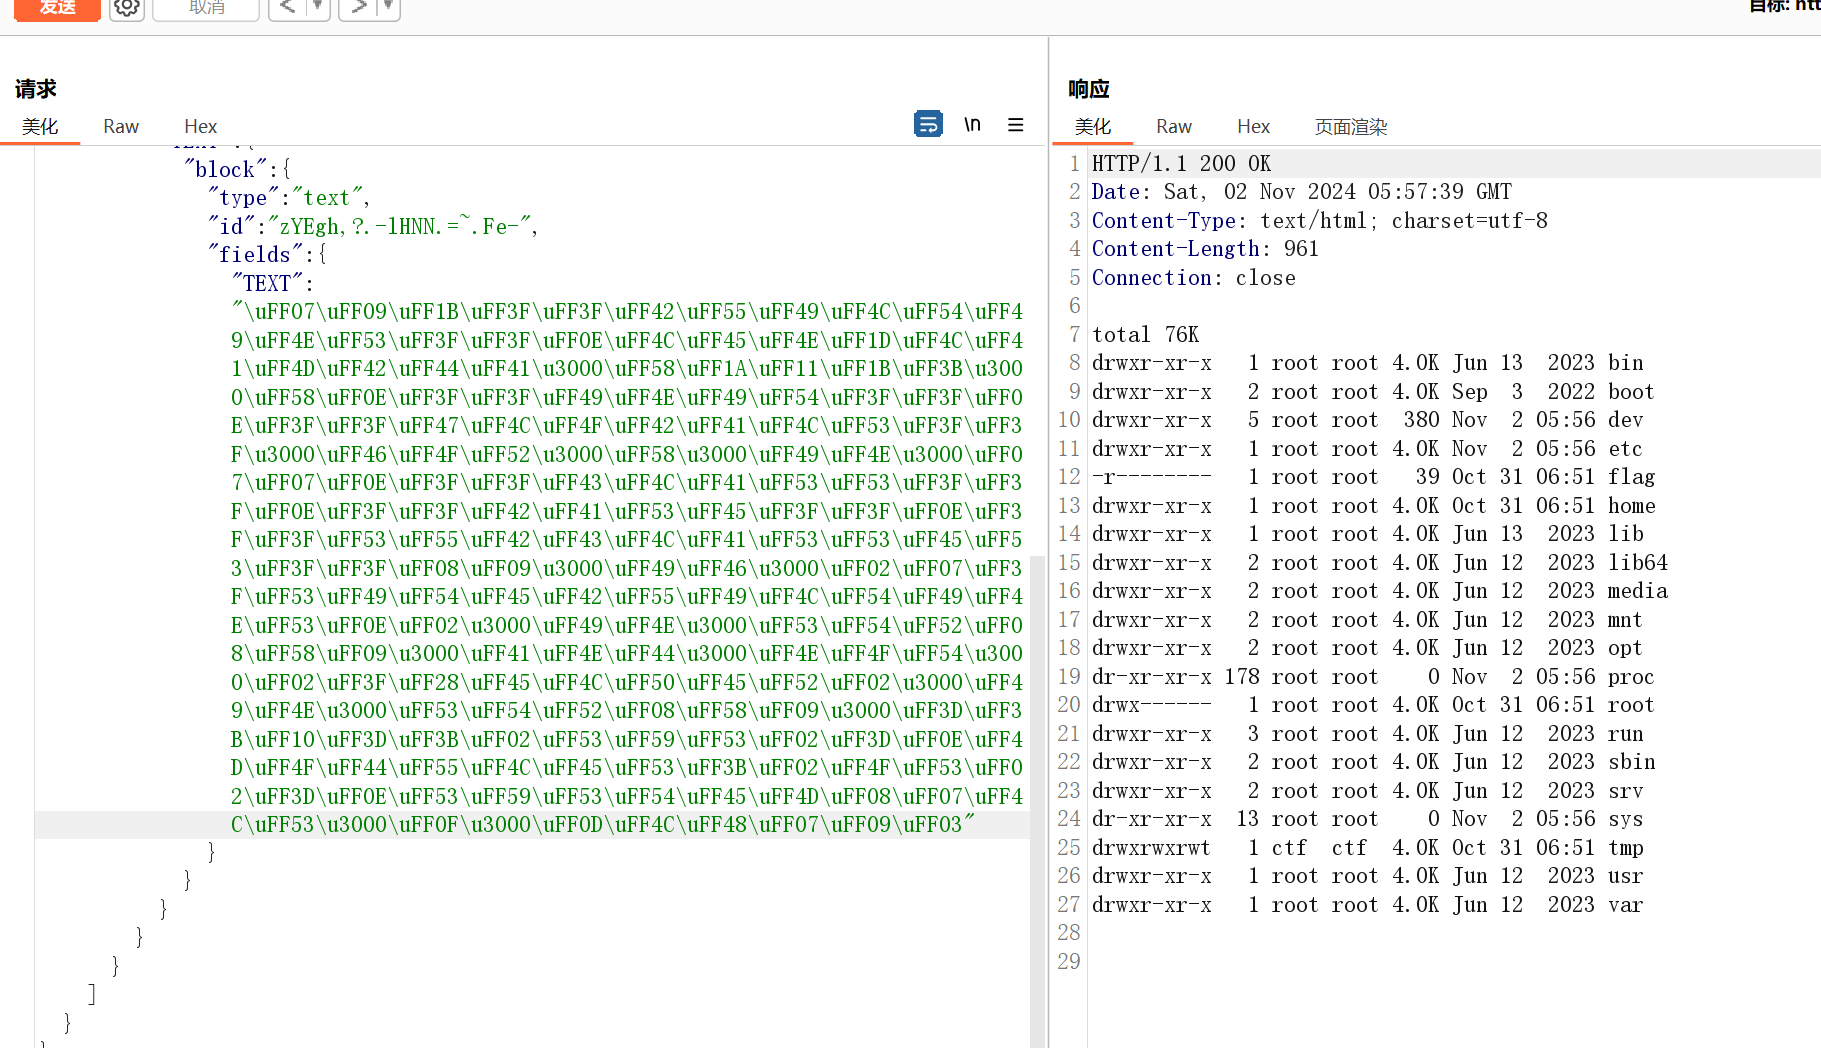Viewport: 1821px width, 1048px height.
Task: Switch the request pane to Hex tab
Action: tap(200, 126)
